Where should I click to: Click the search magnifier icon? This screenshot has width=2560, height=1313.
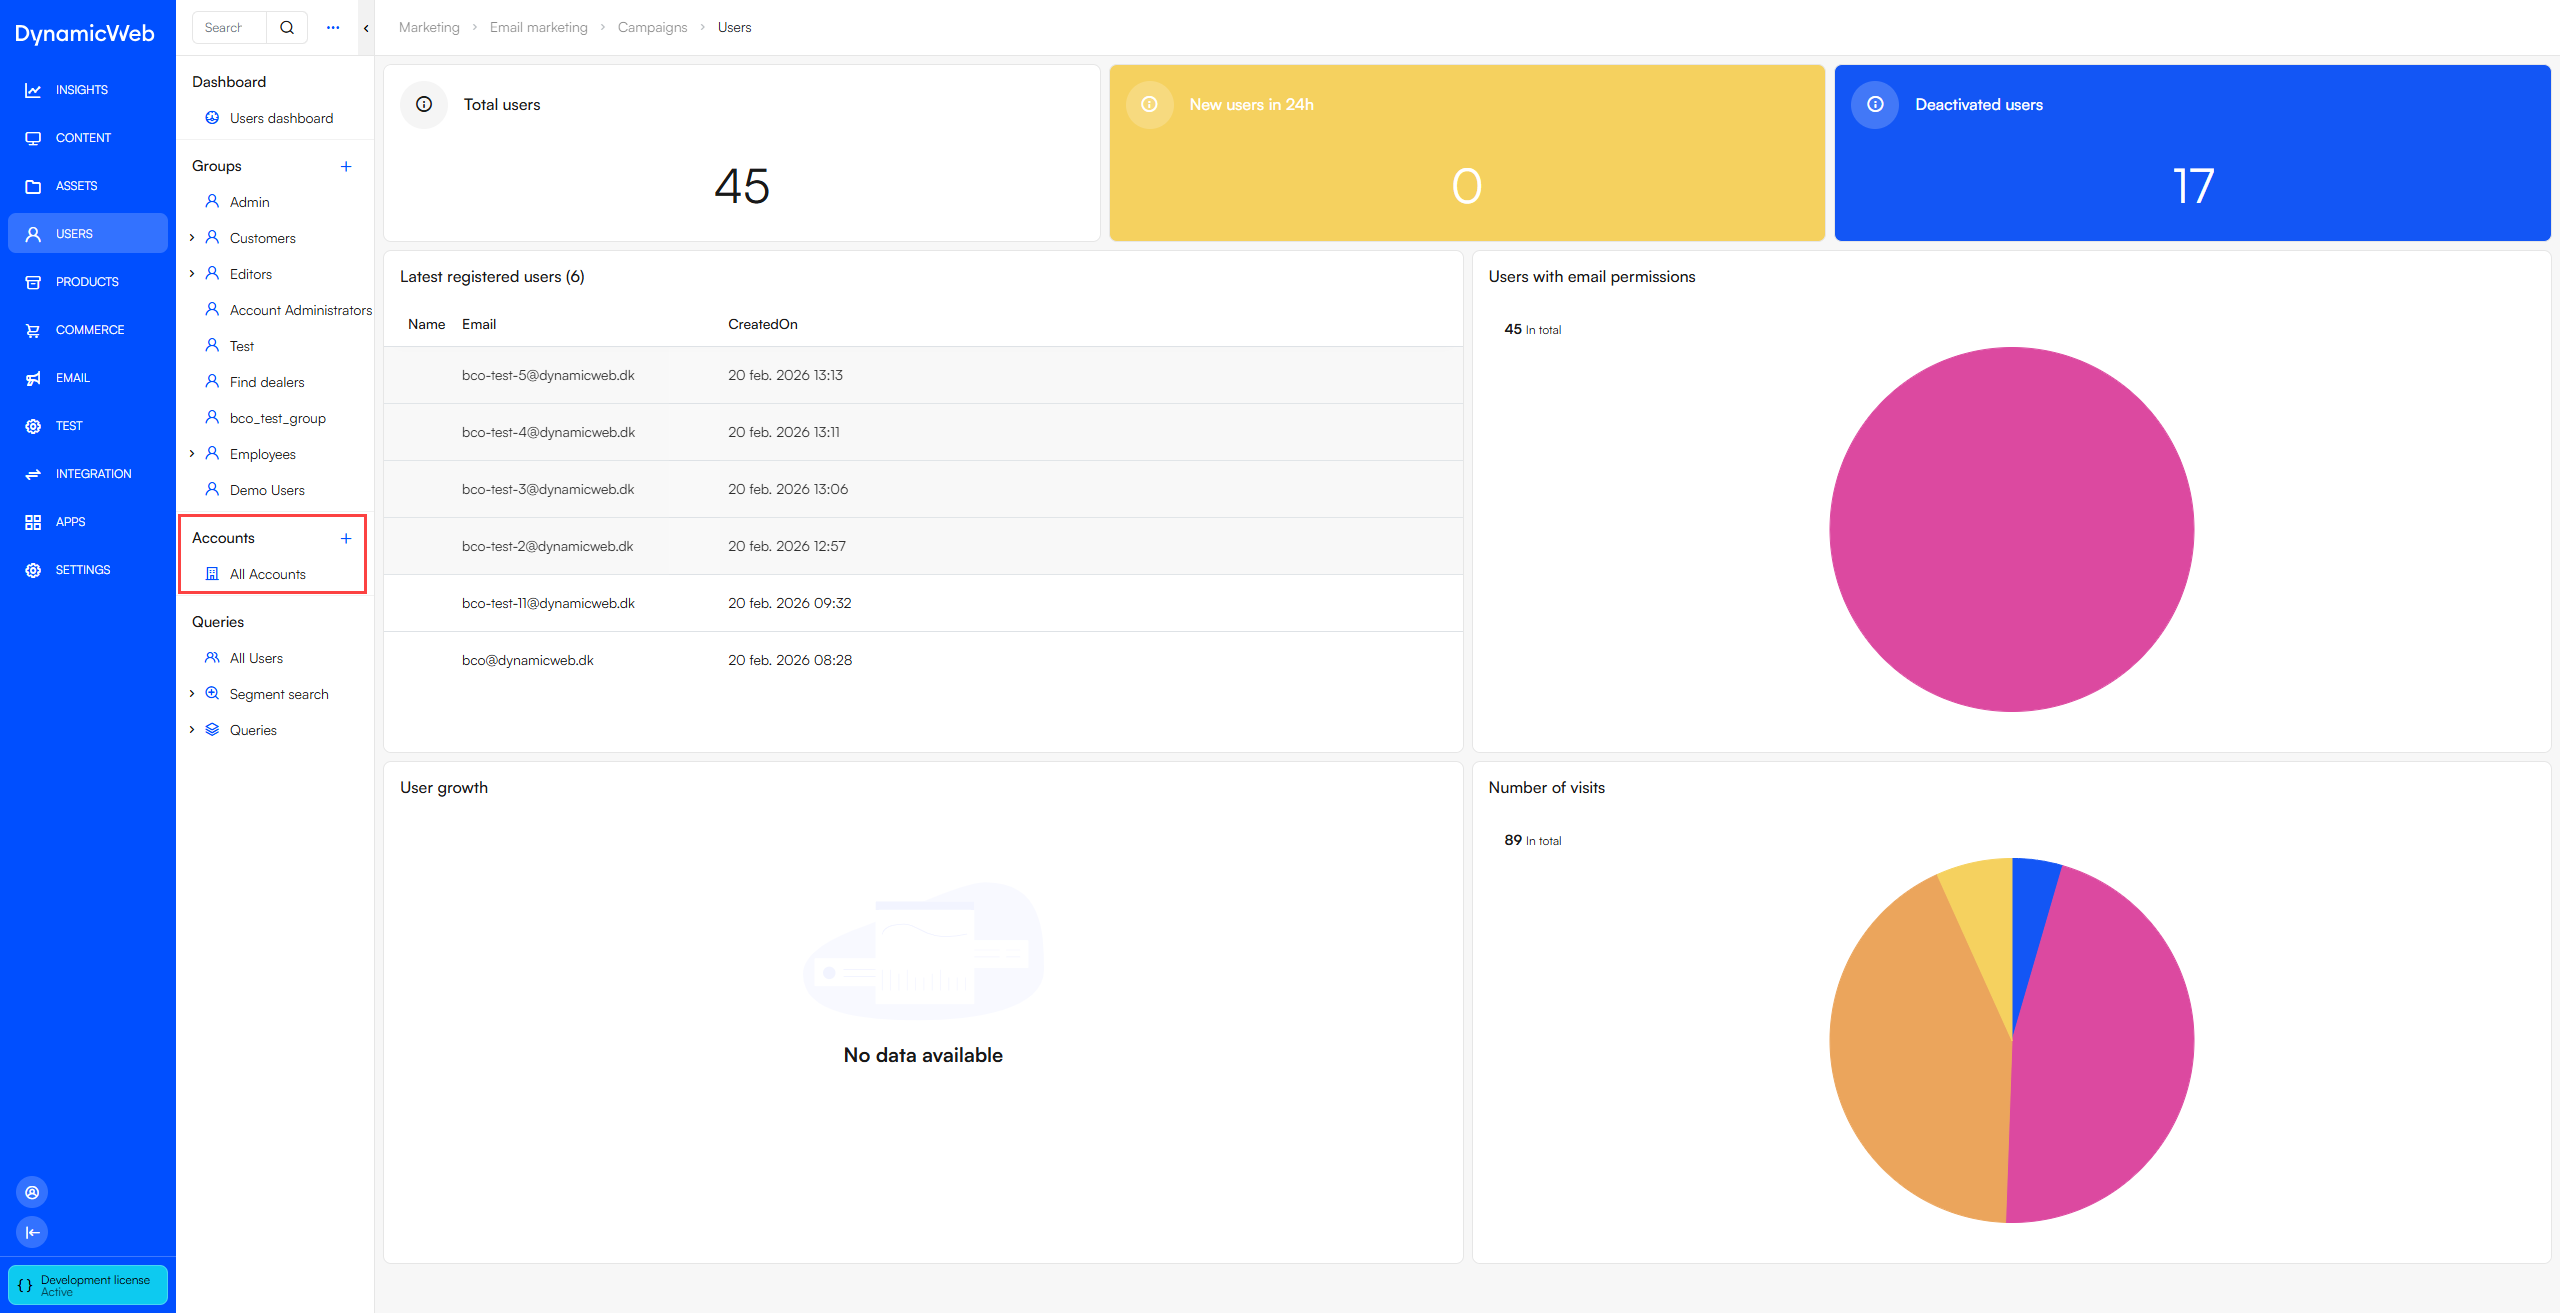(287, 27)
